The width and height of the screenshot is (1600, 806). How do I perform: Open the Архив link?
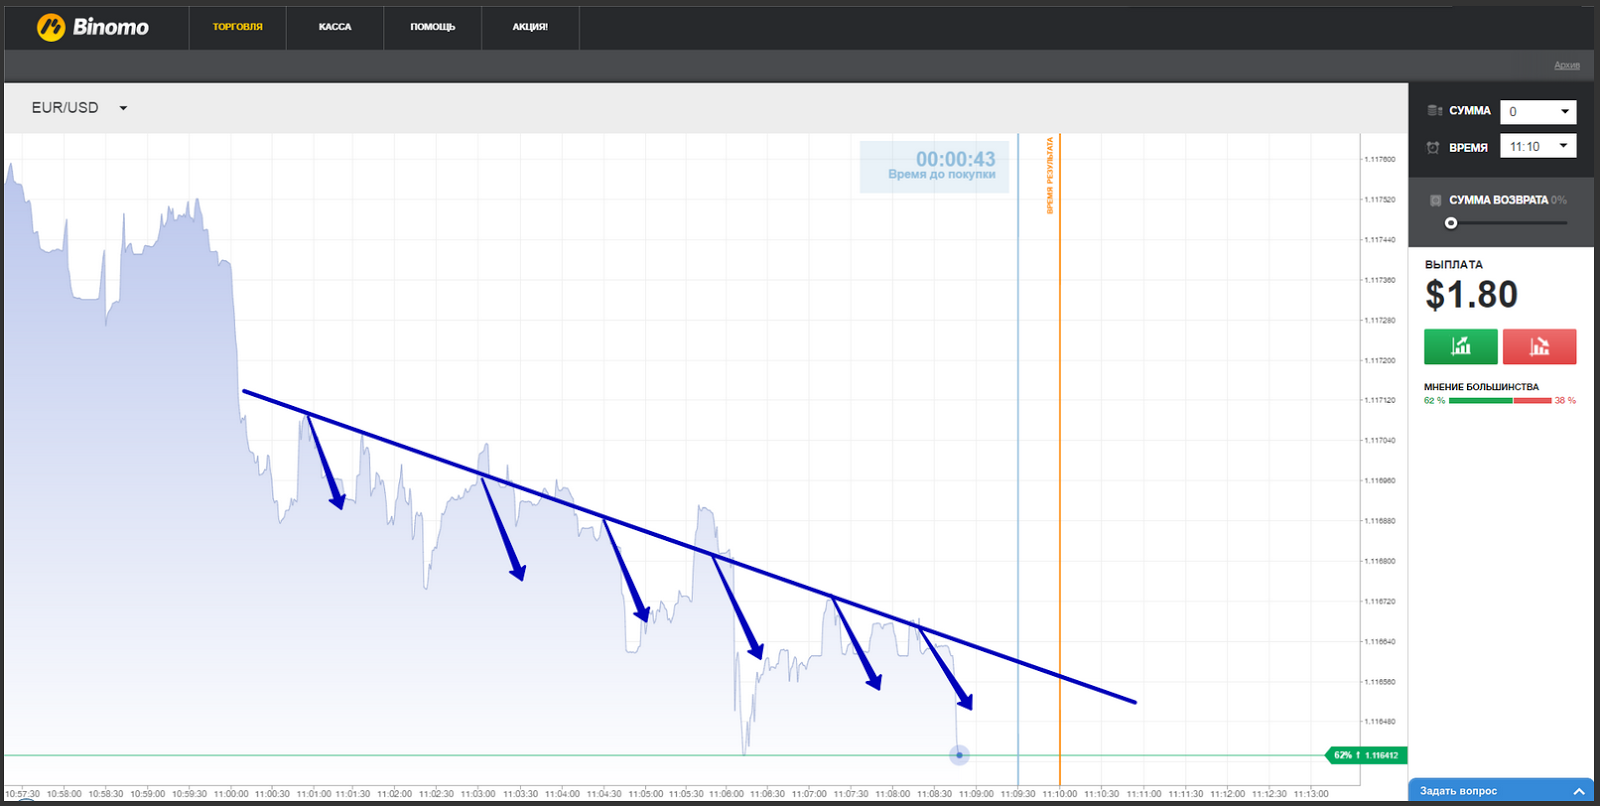point(1567,65)
